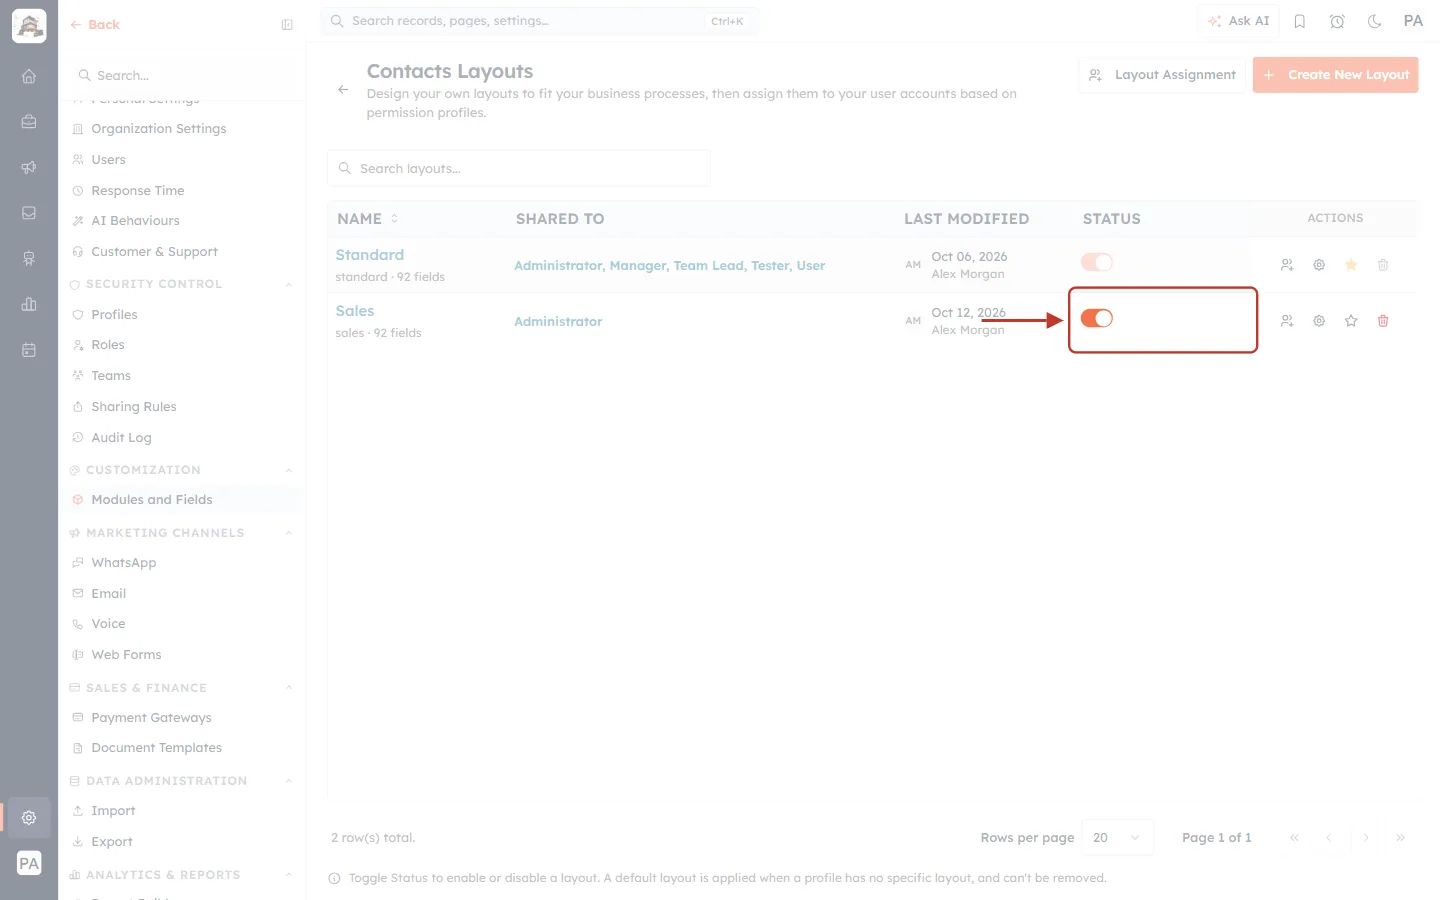Collapse the Security Control section
1440x900 pixels.
coord(289,285)
